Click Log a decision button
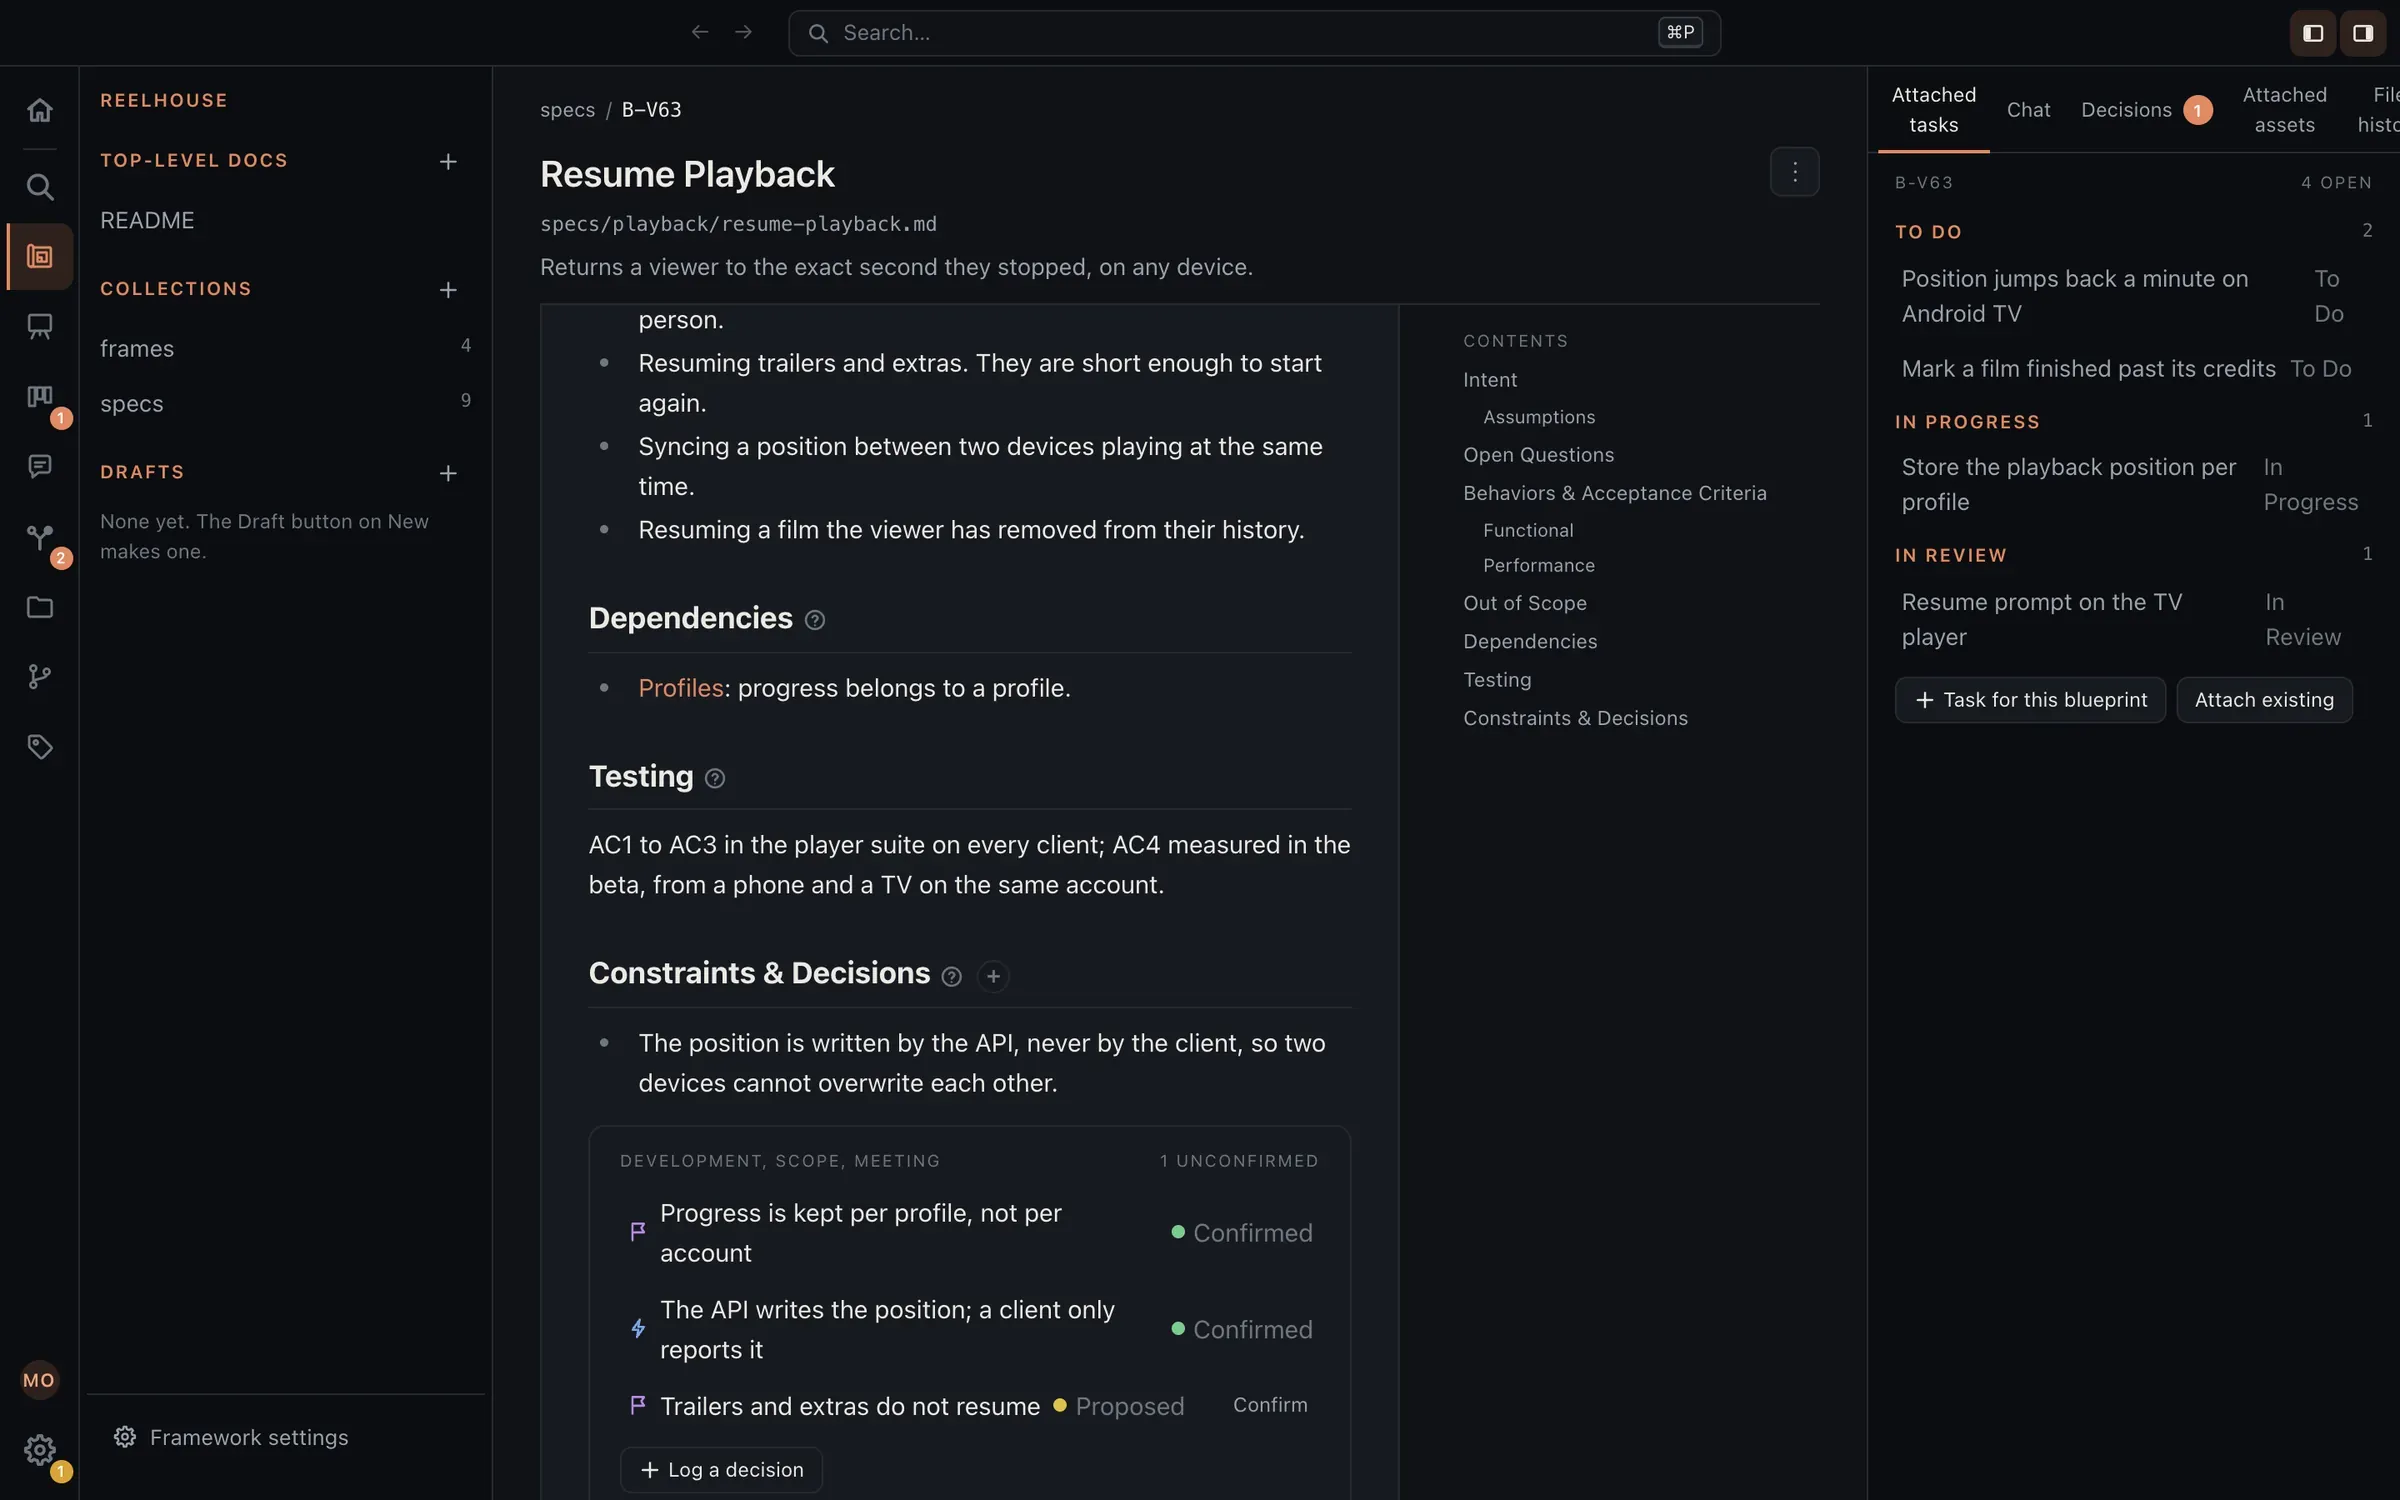The image size is (2400, 1500). pyautogui.click(x=721, y=1469)
